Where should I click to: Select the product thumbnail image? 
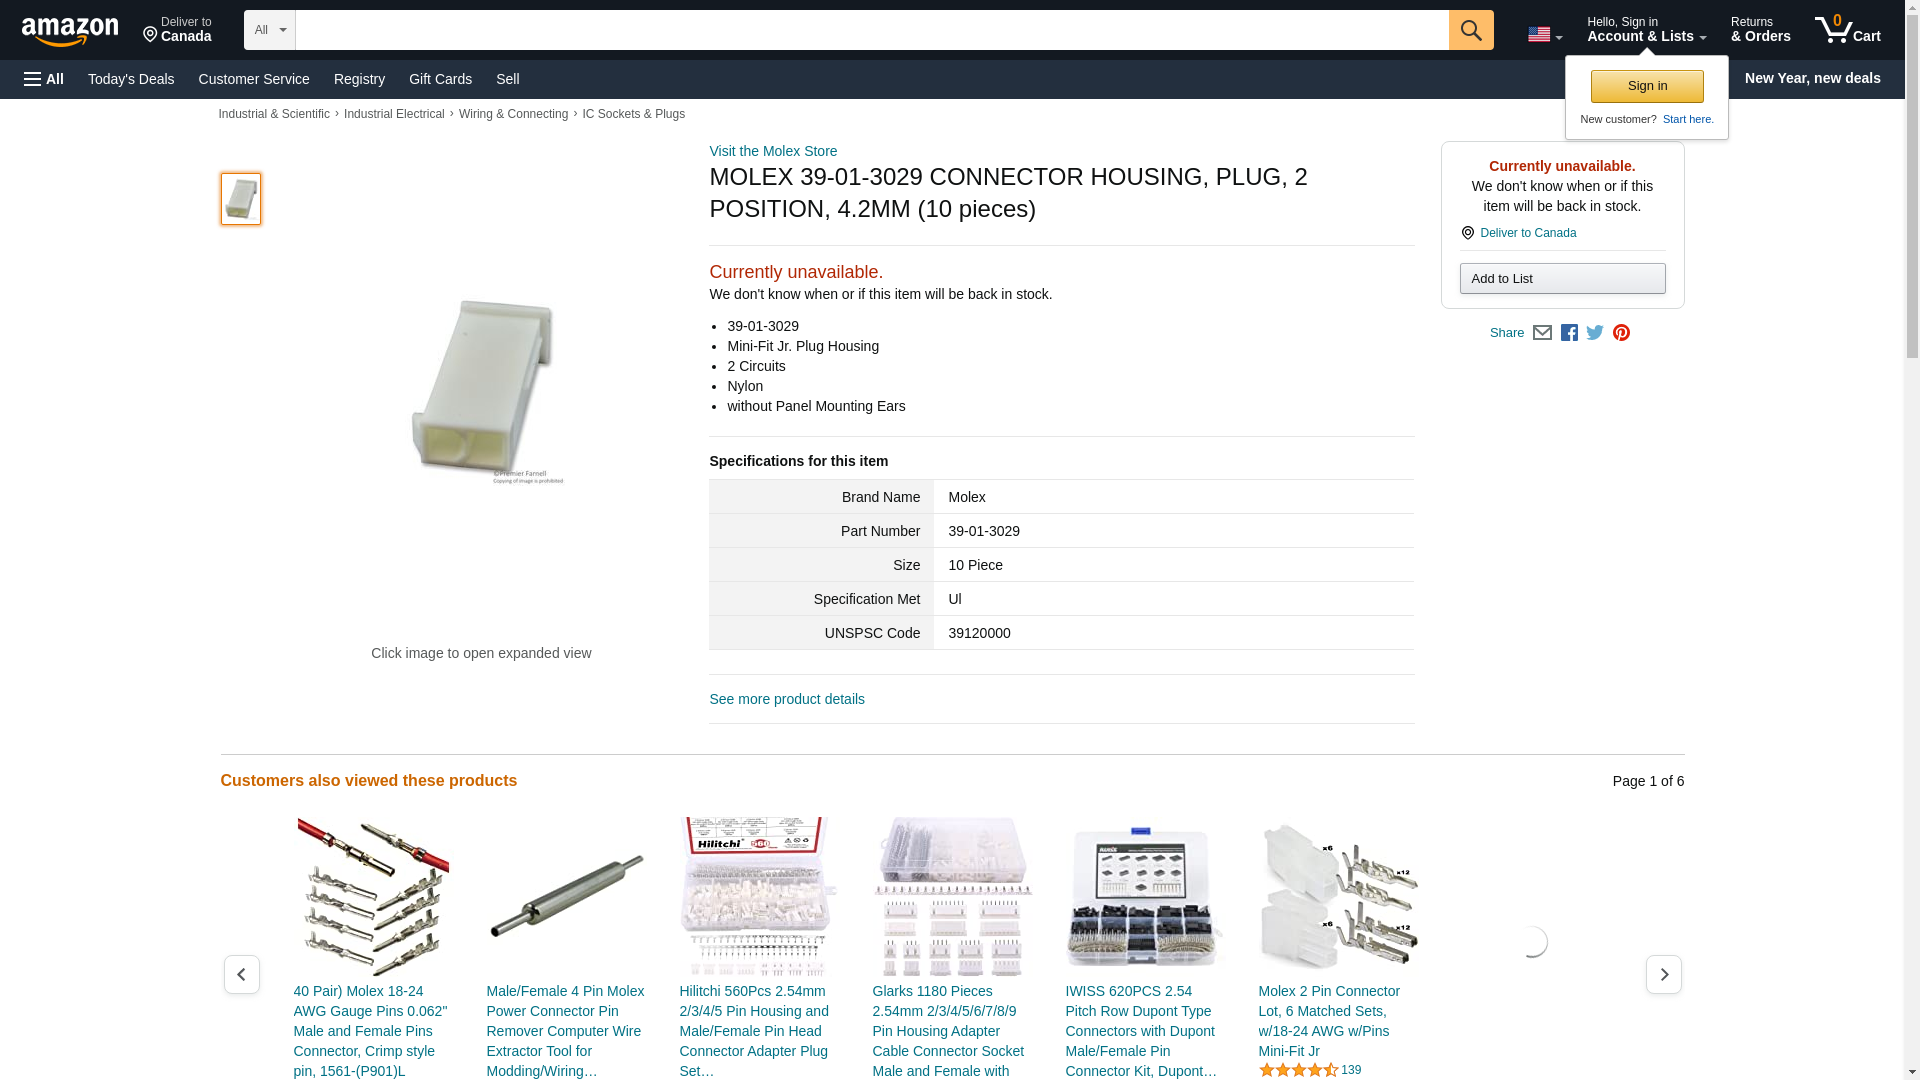241,199
